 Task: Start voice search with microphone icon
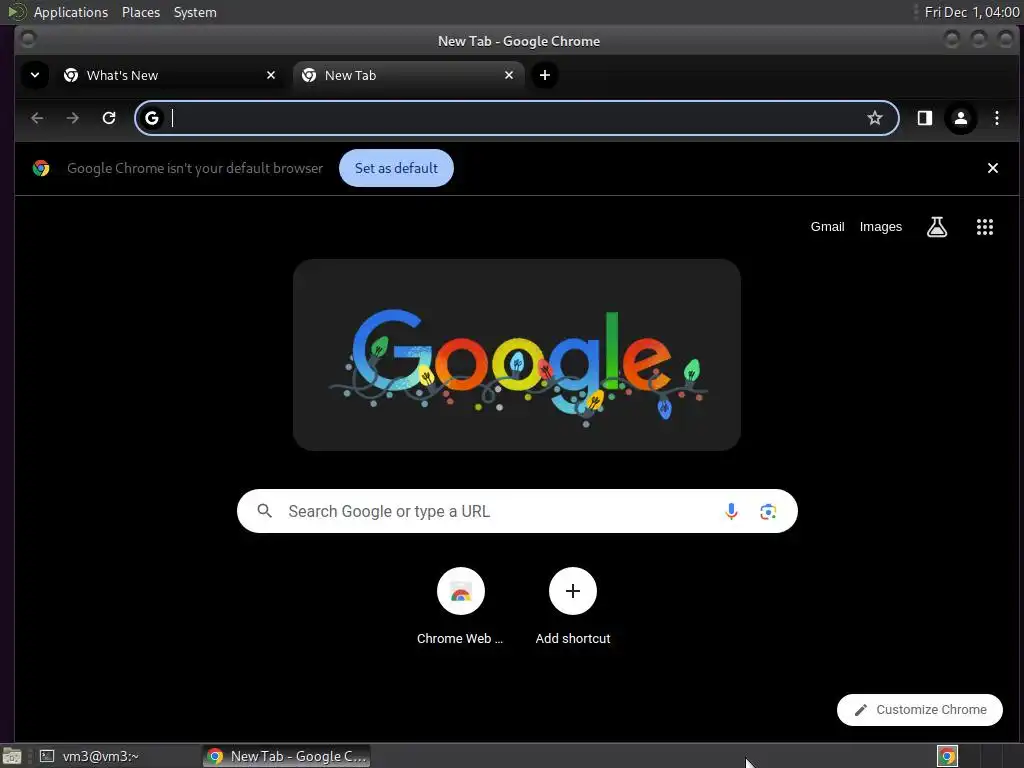tap(731, 511)
